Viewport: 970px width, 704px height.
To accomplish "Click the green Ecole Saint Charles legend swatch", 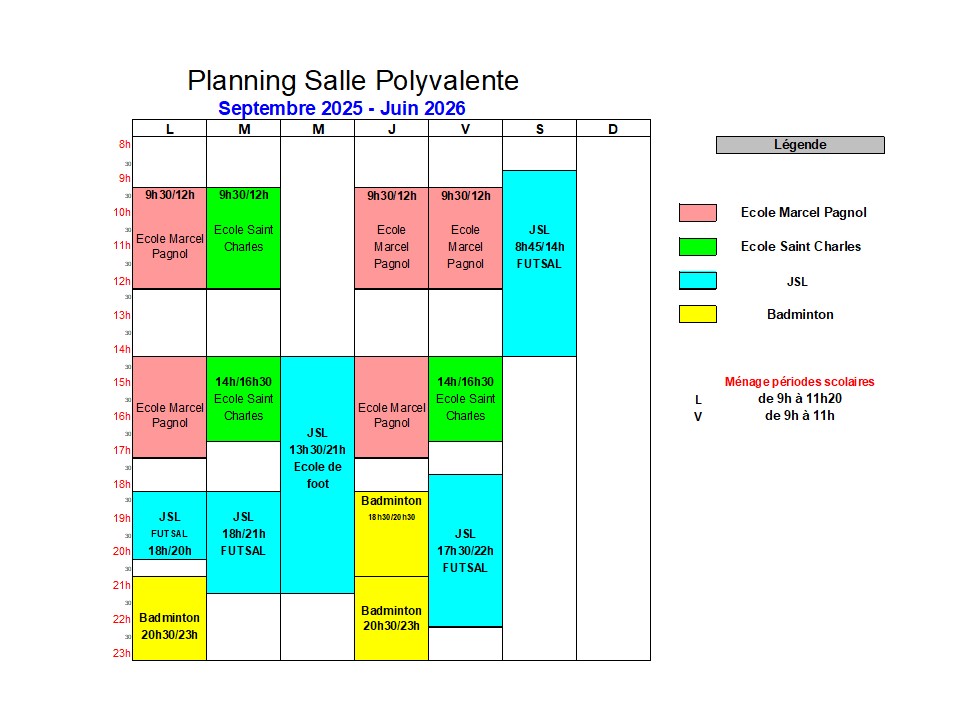I will click(x=697, y=246).
